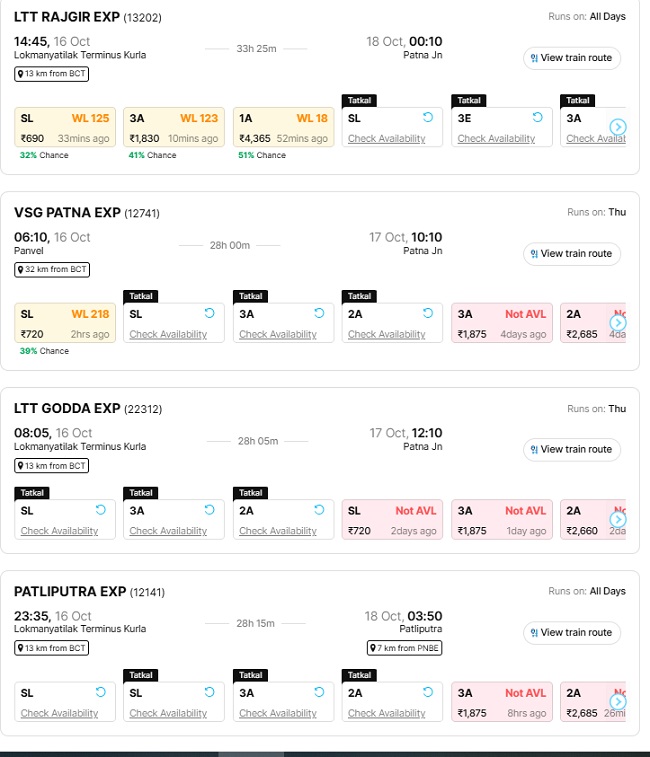Screen dimensions: 650x757
Task: Click 3A Not AVL card on Patliputra Exp
Action: pos(501,702)
